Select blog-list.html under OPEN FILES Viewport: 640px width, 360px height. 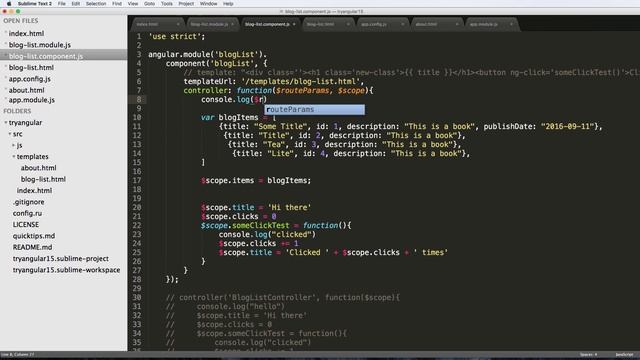tap(31, 67)
